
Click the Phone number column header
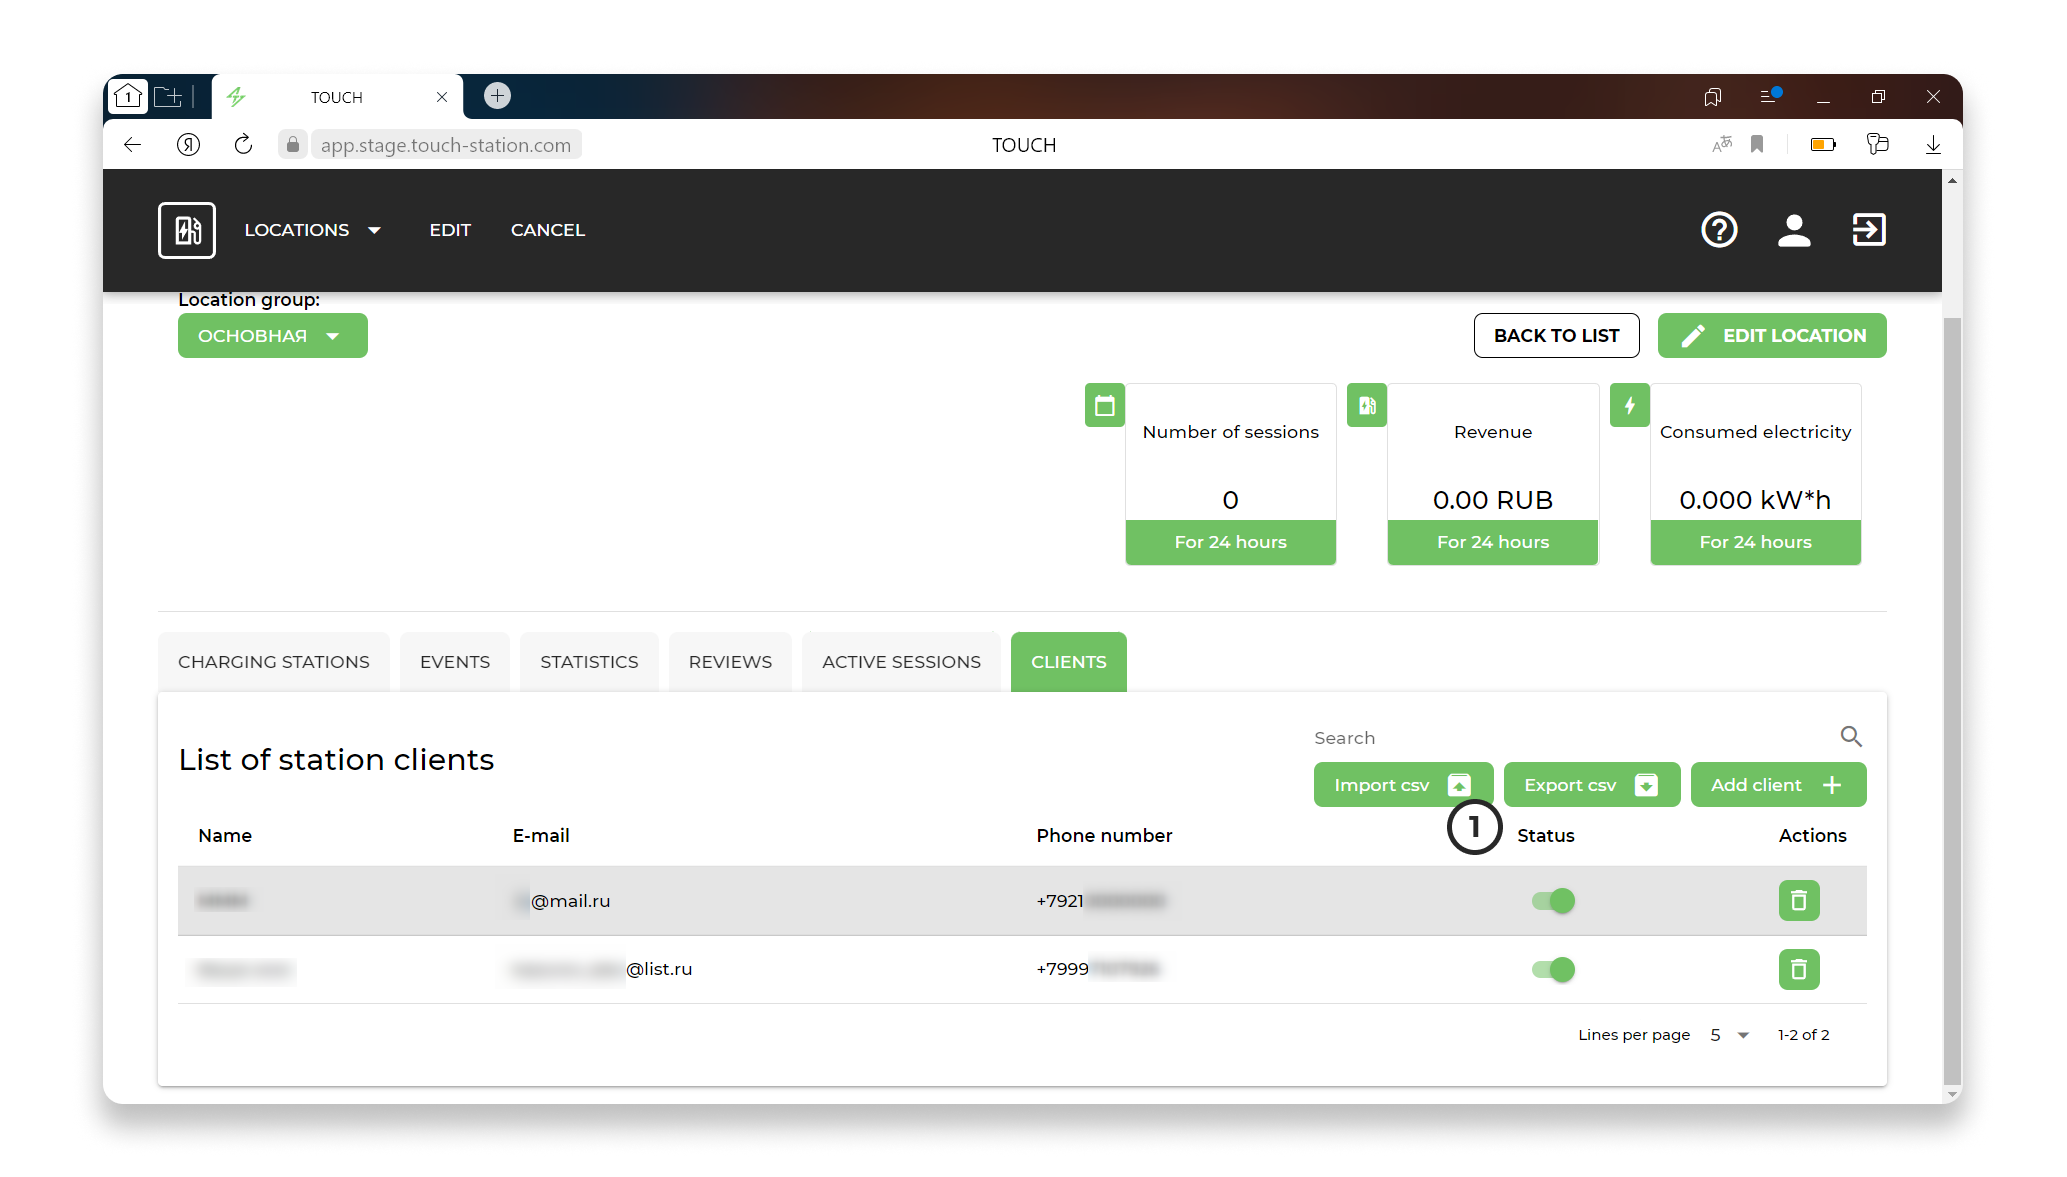click(1104, 836)
